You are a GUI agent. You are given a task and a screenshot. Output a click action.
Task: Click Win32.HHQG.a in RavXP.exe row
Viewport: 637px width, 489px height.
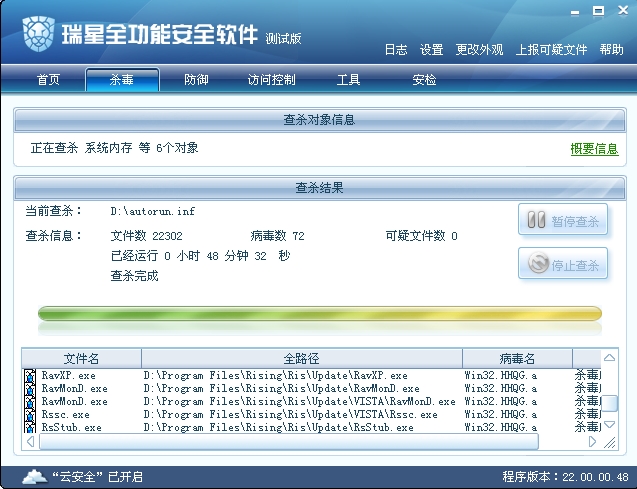500,376
